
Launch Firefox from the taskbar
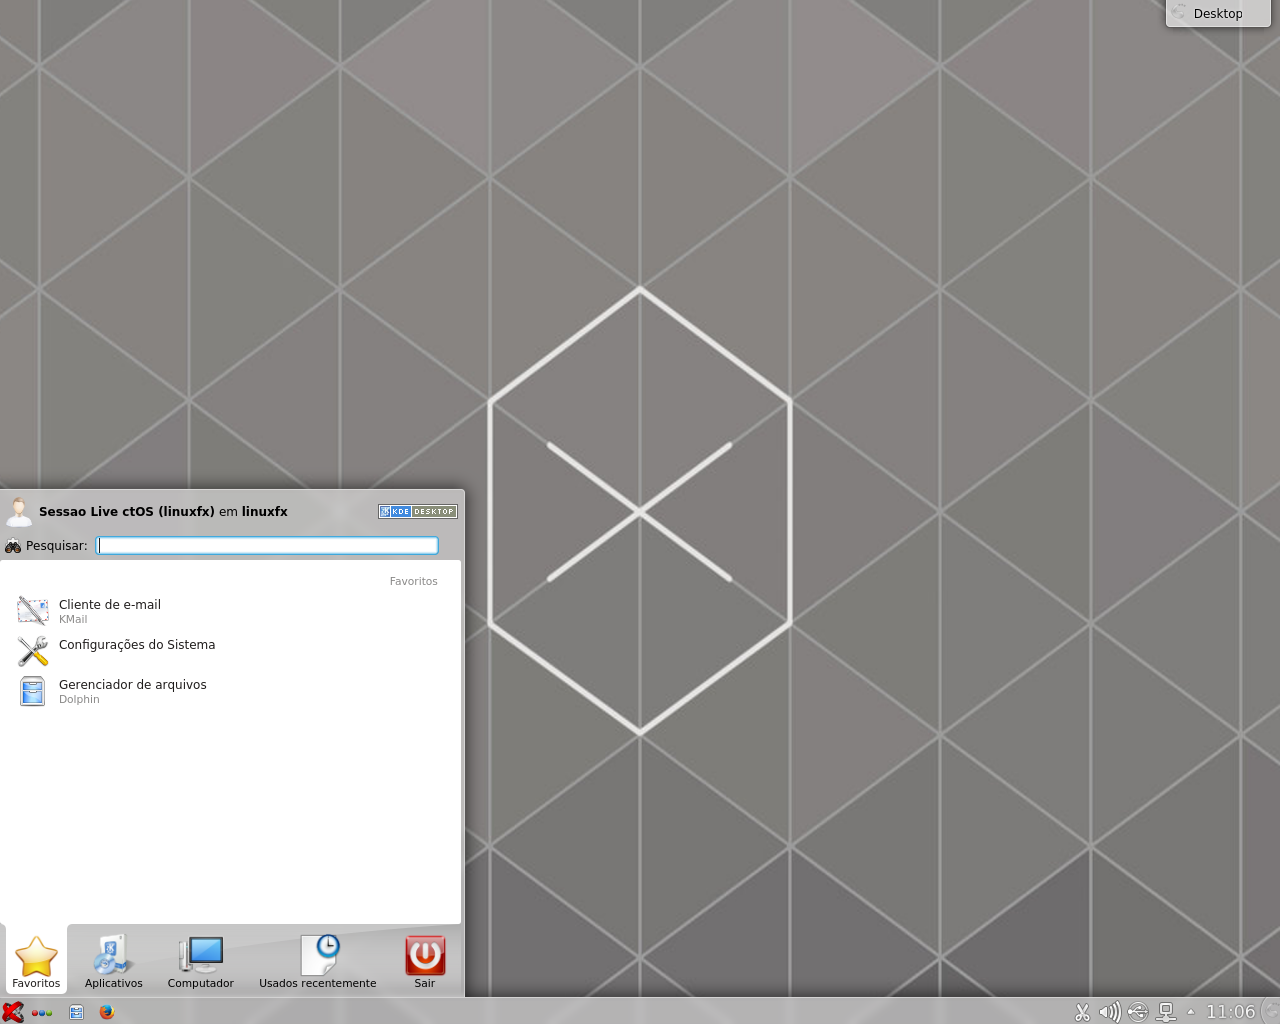point(107,1012)
